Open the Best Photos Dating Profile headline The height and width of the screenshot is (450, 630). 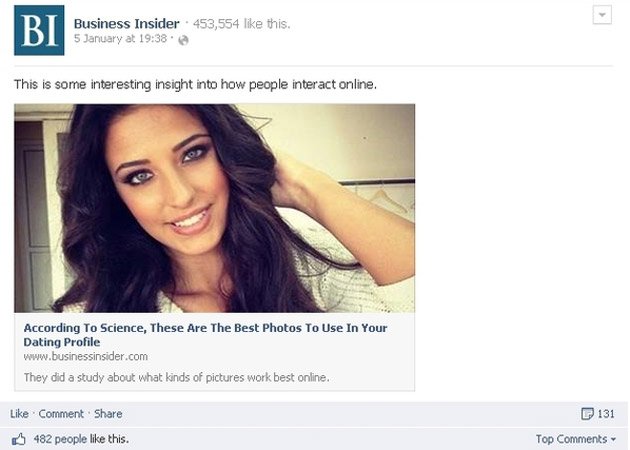(x=205, y=335)
